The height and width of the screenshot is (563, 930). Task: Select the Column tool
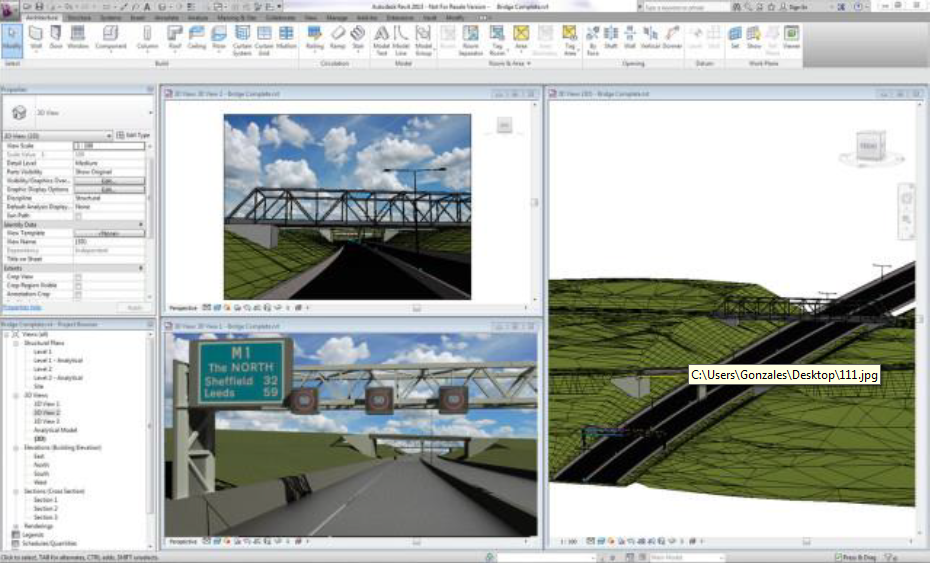pos(148,38)
